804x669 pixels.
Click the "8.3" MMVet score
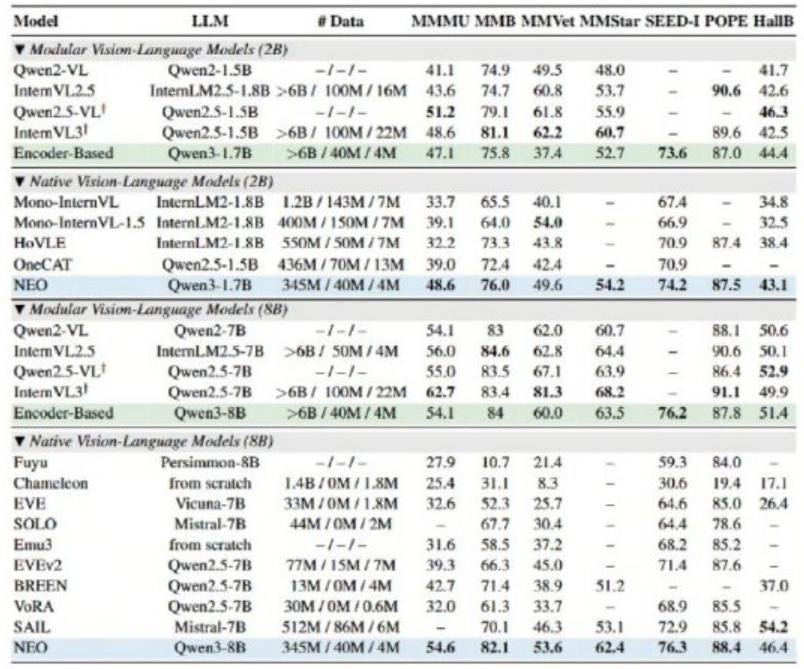[x=547, y=483]
